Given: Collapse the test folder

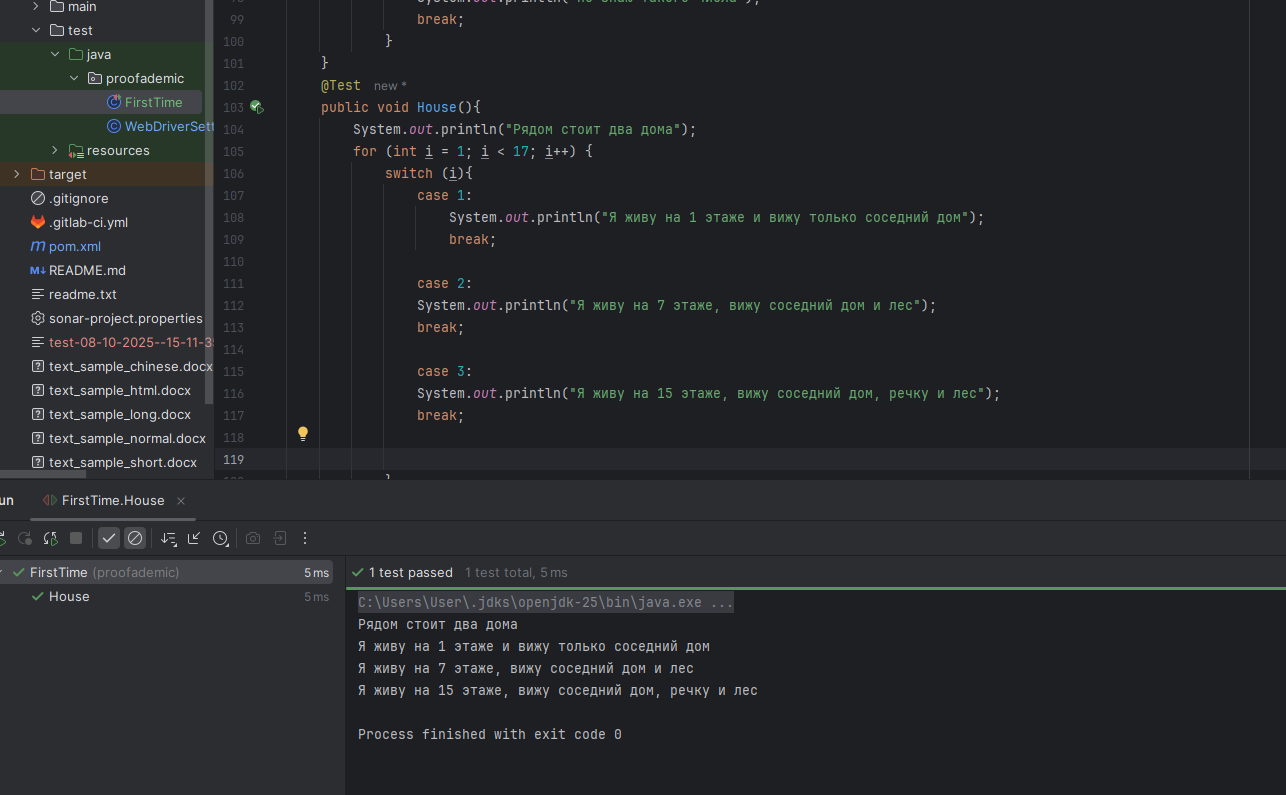Looking at the screenshot, I should point(36,30).
